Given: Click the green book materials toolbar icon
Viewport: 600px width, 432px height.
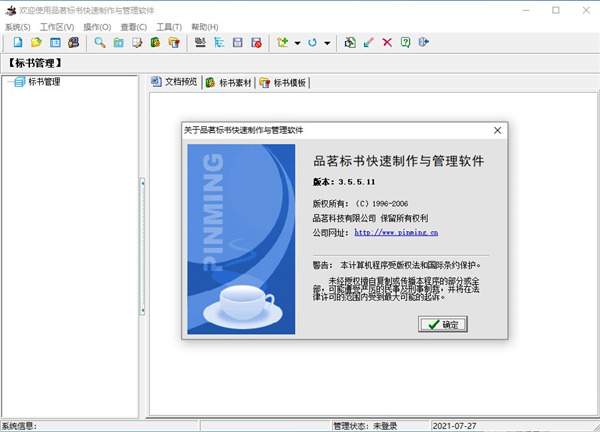Looking at the screenshot, I should 155,42.
